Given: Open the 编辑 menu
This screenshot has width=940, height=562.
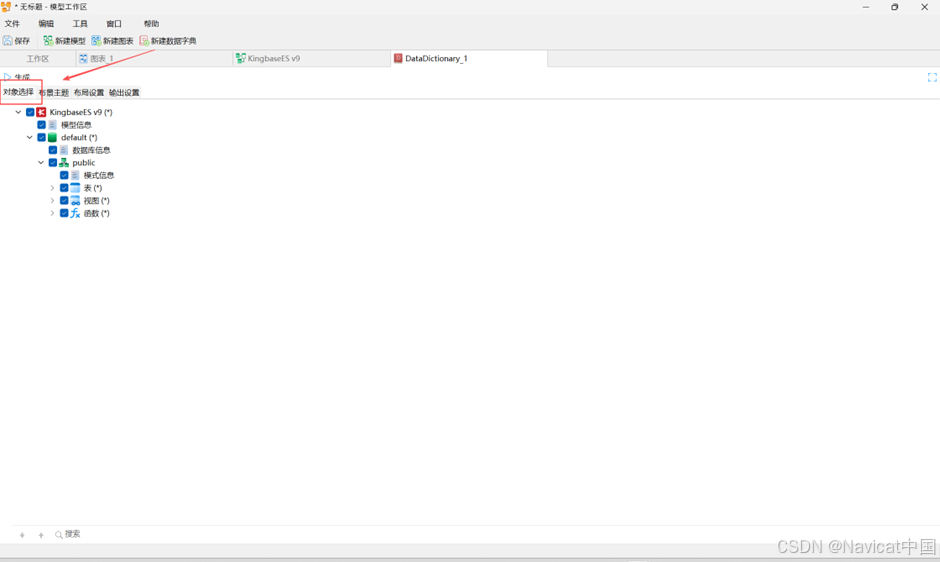Looking at the screenshot, I should (x=46, y=24).
